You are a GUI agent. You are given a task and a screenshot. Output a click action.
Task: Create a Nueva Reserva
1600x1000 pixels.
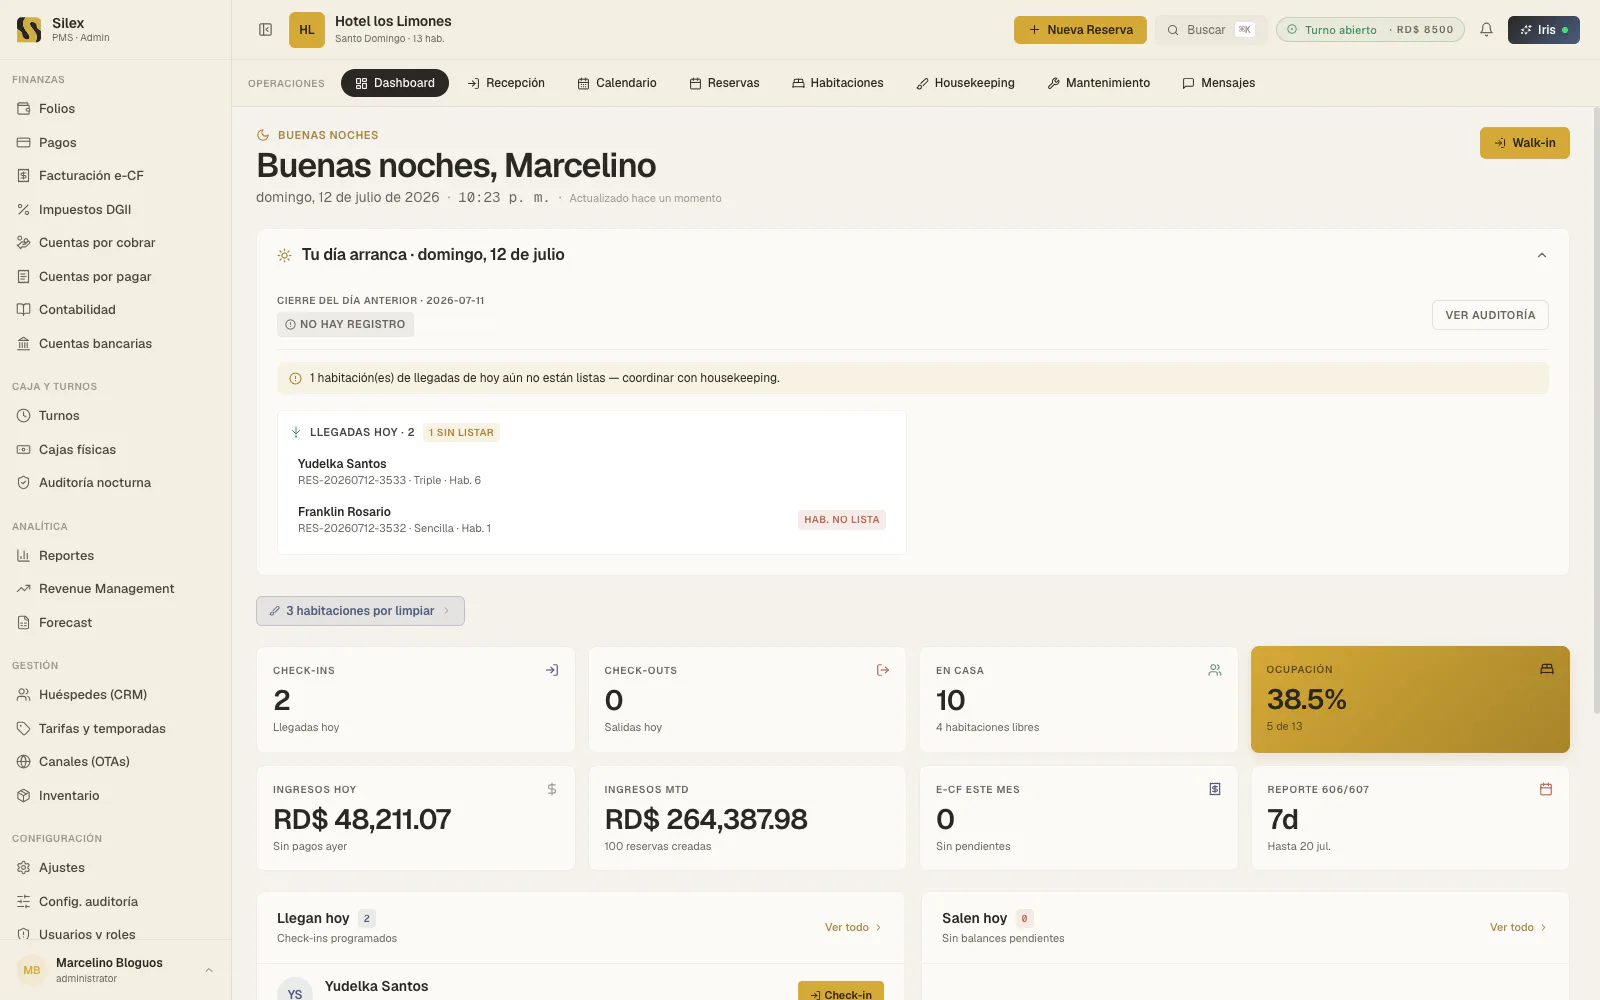click(x=1080, y=30)
